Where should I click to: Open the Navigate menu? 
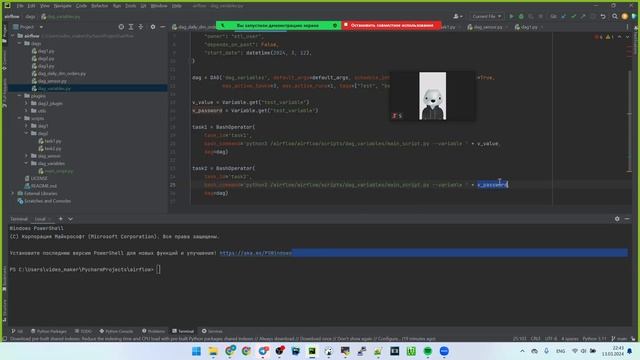62,6
